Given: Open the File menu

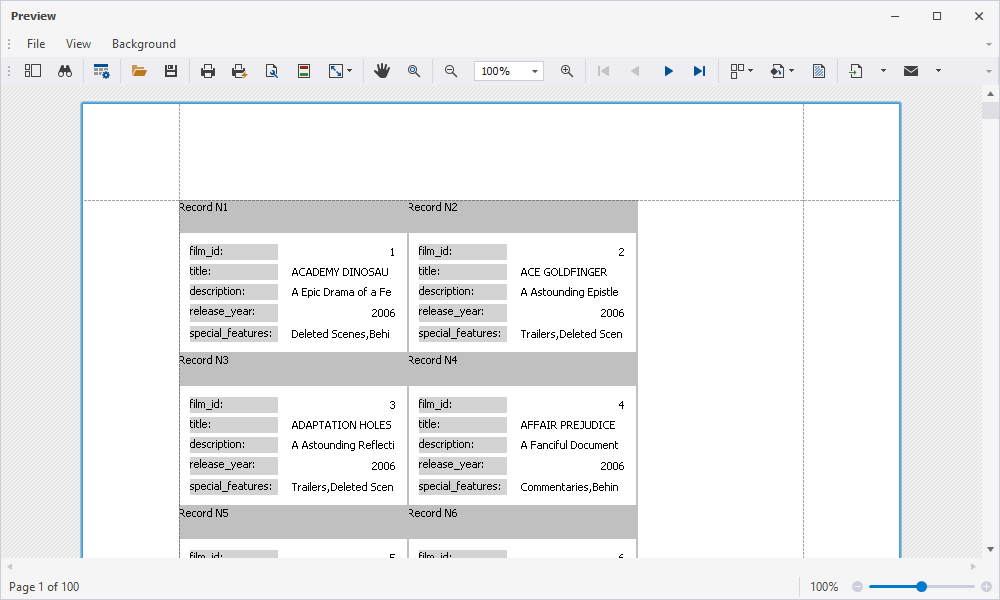Looking at the screenshot, I should point(36,43).
